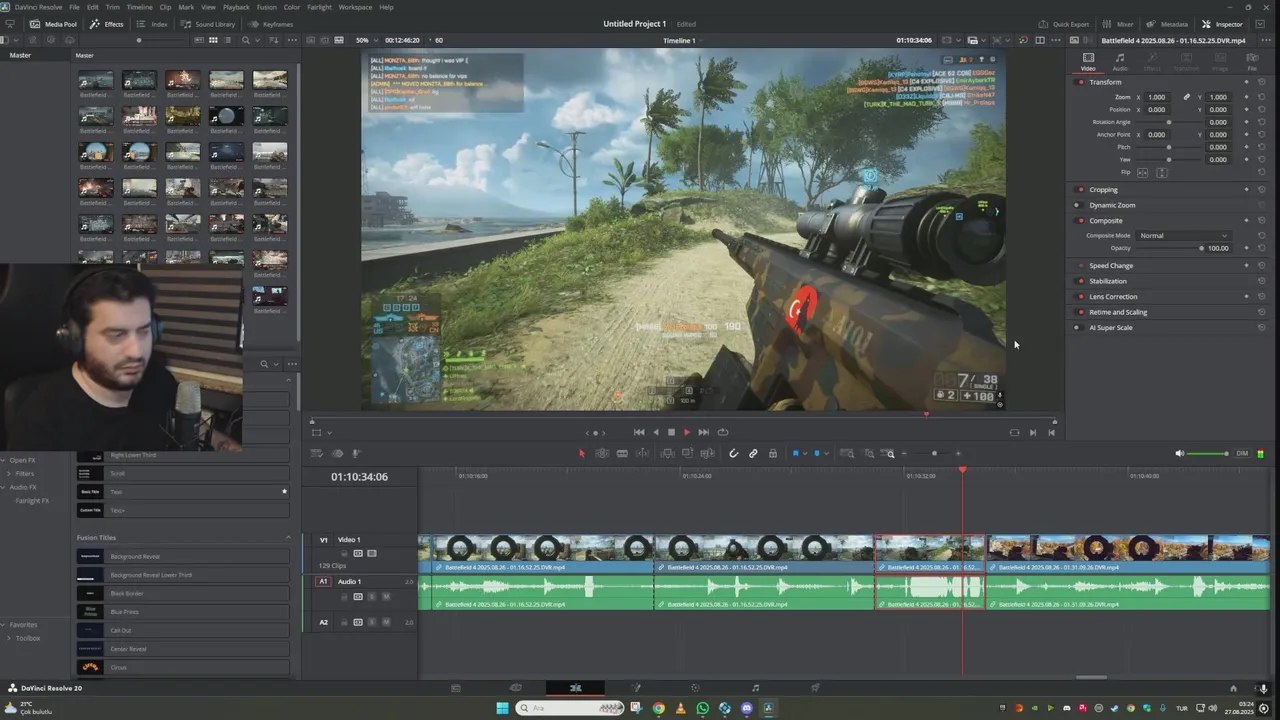
Task: Open the Playback menu
Action: coord(236,7)
